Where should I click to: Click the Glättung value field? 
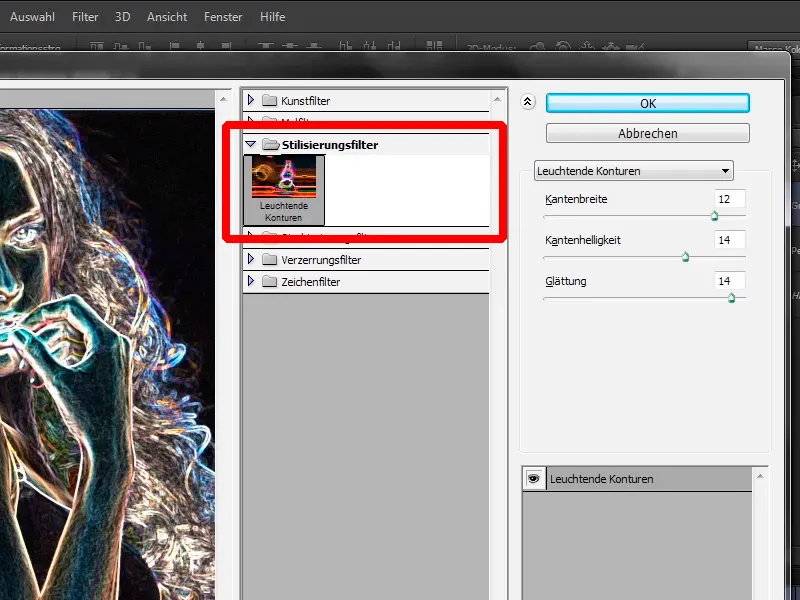pyautogui.click(x=730, y=281)
